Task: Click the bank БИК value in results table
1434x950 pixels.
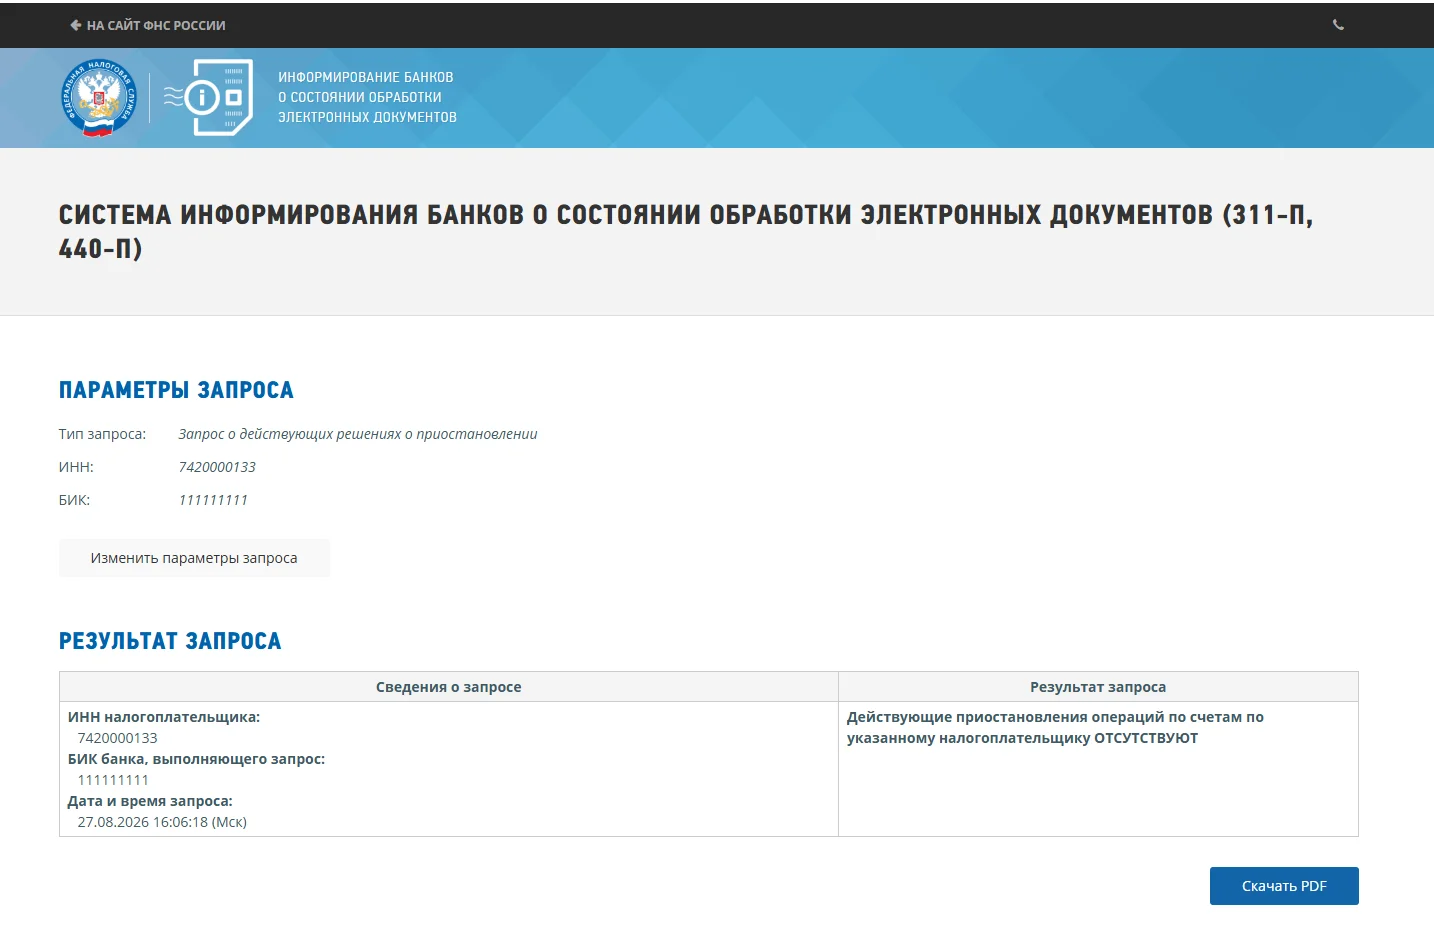Action: (113, 780)
